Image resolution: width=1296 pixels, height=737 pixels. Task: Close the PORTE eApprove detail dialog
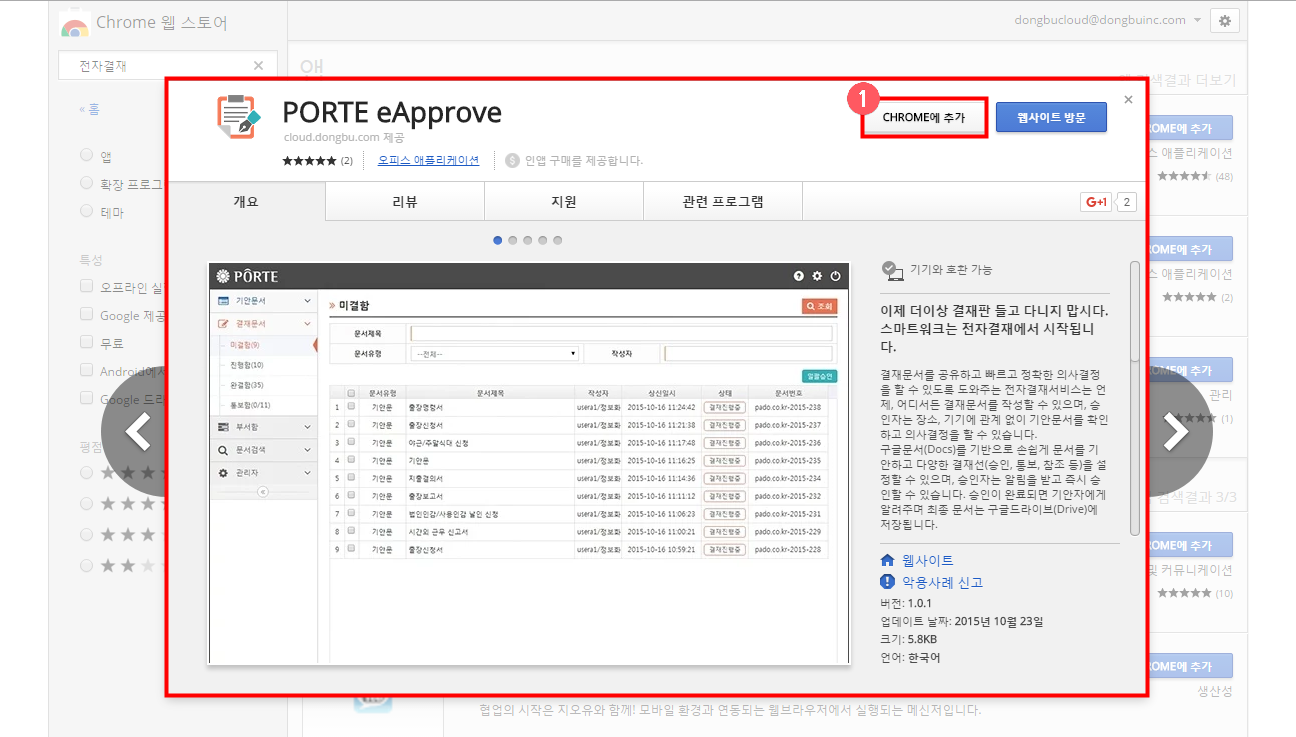[1128, 99]
